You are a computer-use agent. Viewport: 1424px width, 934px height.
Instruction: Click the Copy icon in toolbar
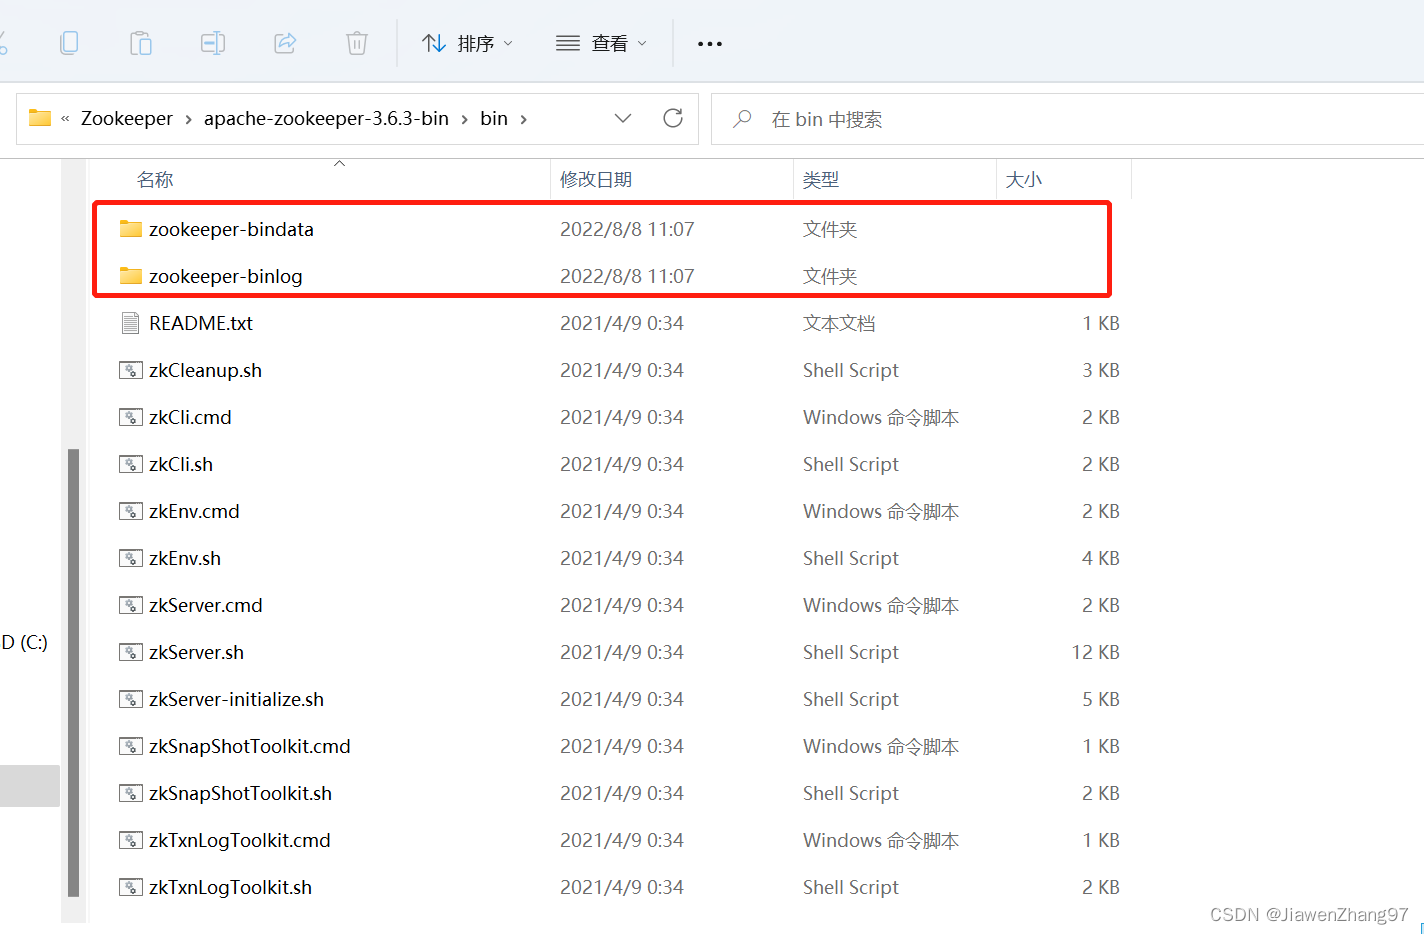tap(69, 43)
